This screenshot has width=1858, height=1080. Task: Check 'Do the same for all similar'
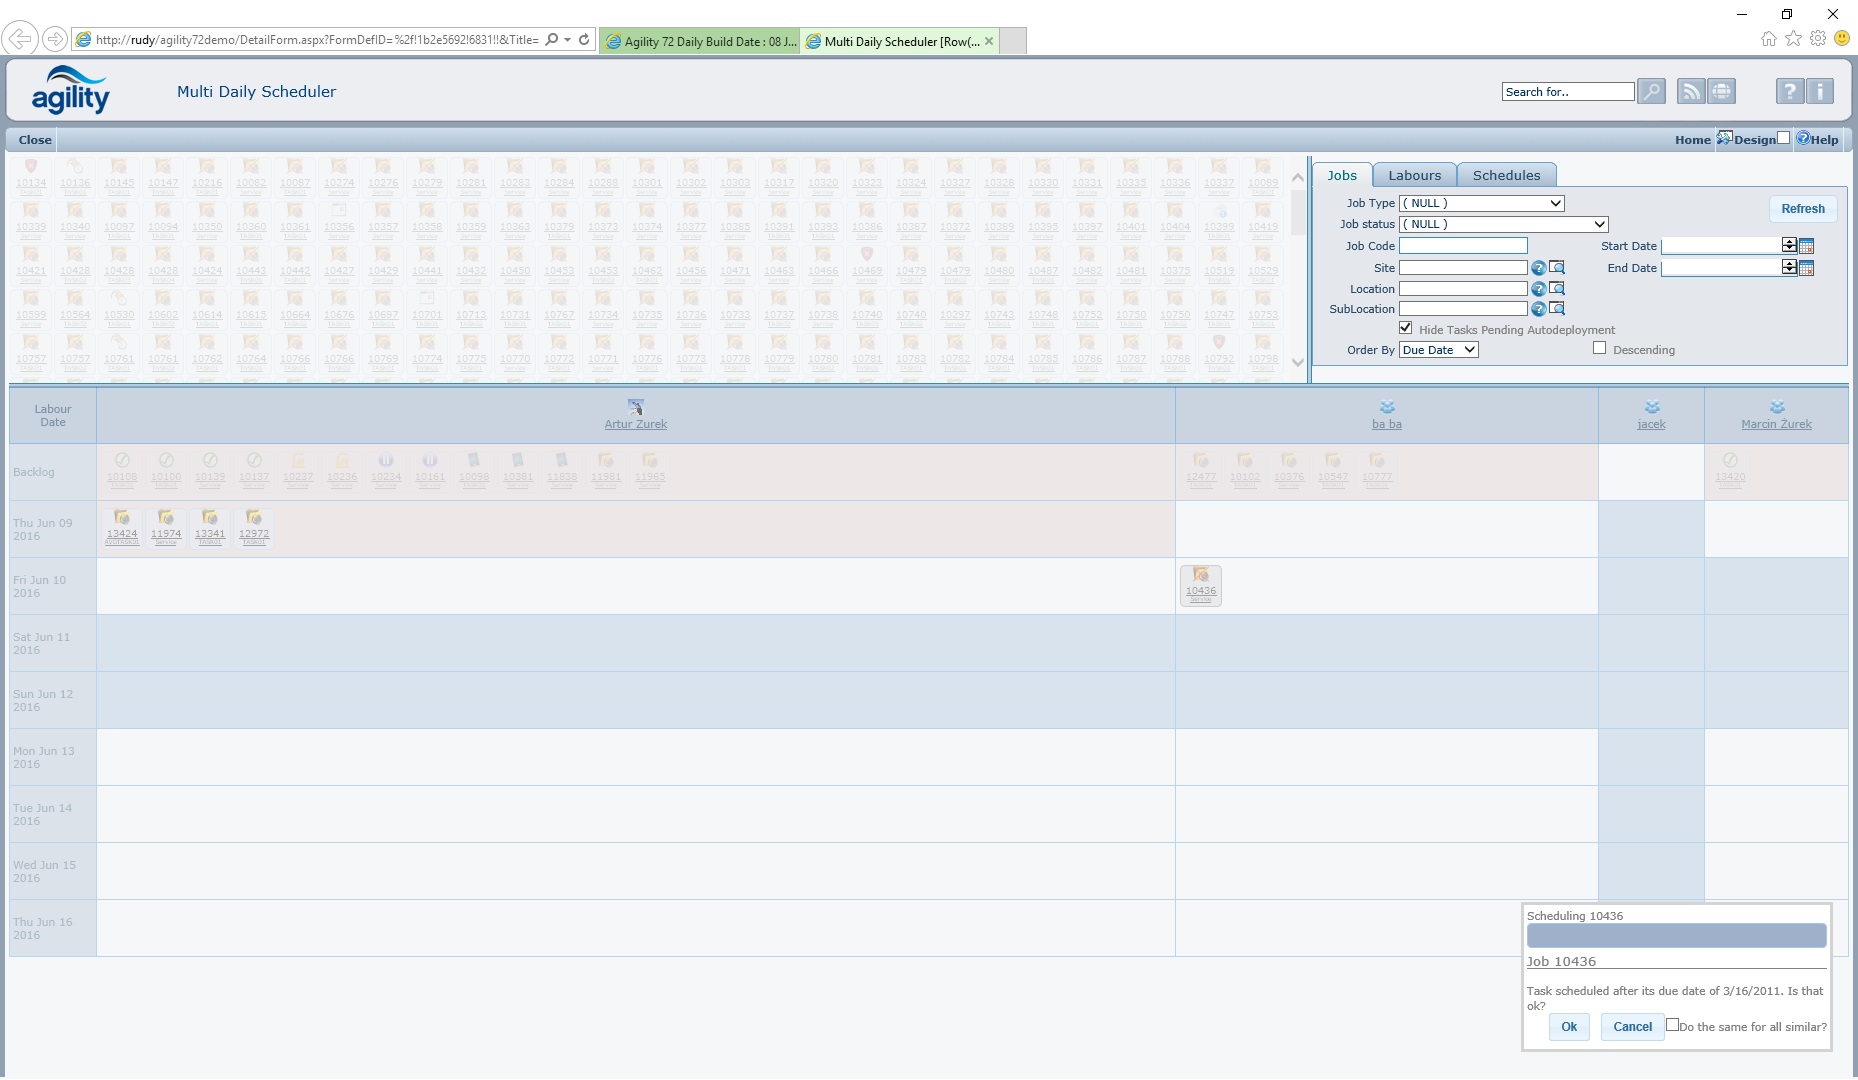pyautogui.click(x=1672, y=1025)
